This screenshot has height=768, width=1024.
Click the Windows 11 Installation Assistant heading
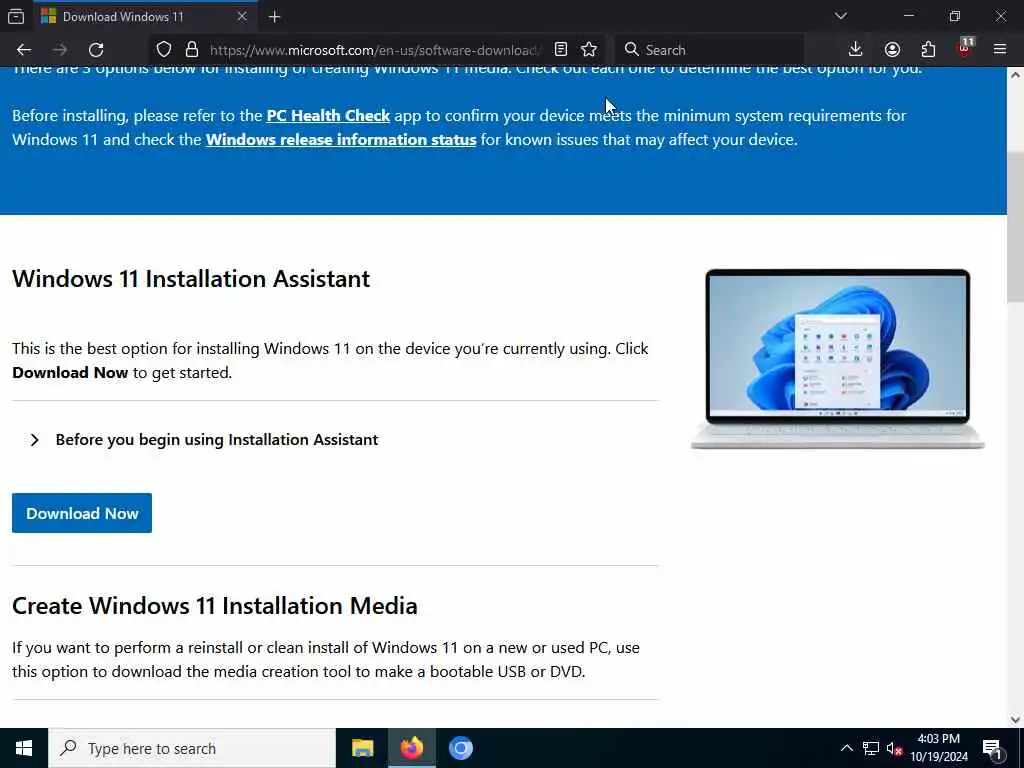tap(191, 279)
